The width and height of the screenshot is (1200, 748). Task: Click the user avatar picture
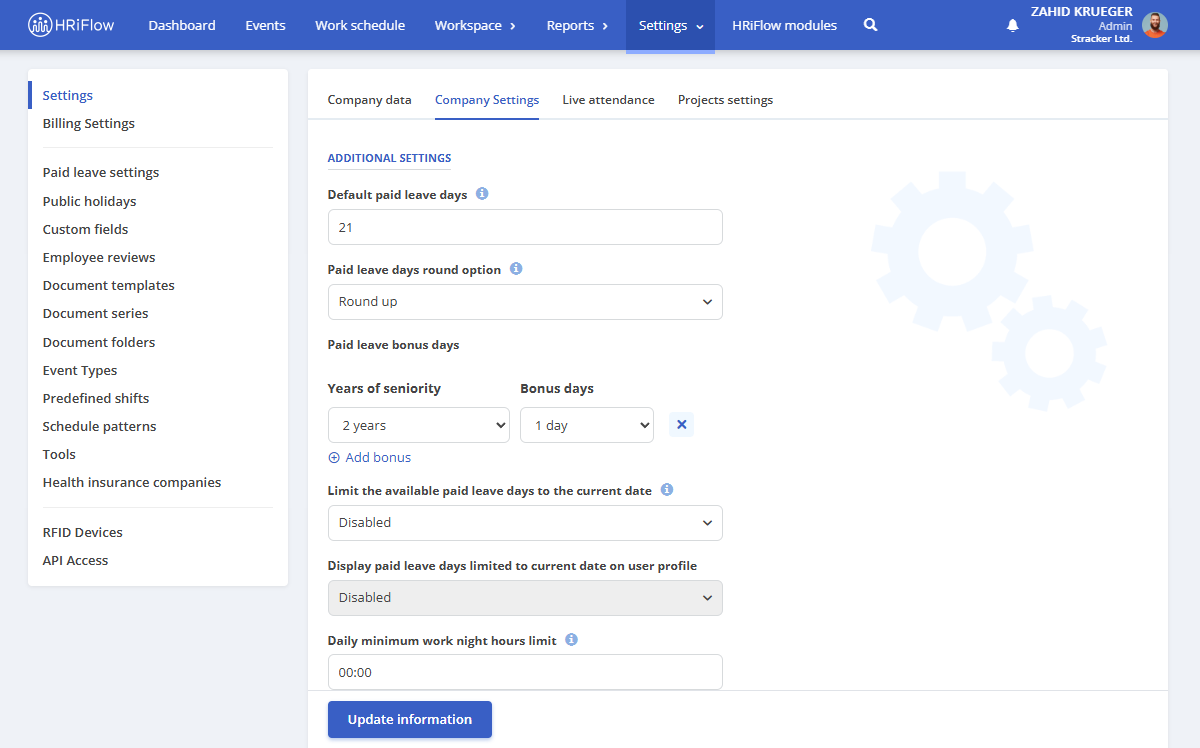[1155, 25]
